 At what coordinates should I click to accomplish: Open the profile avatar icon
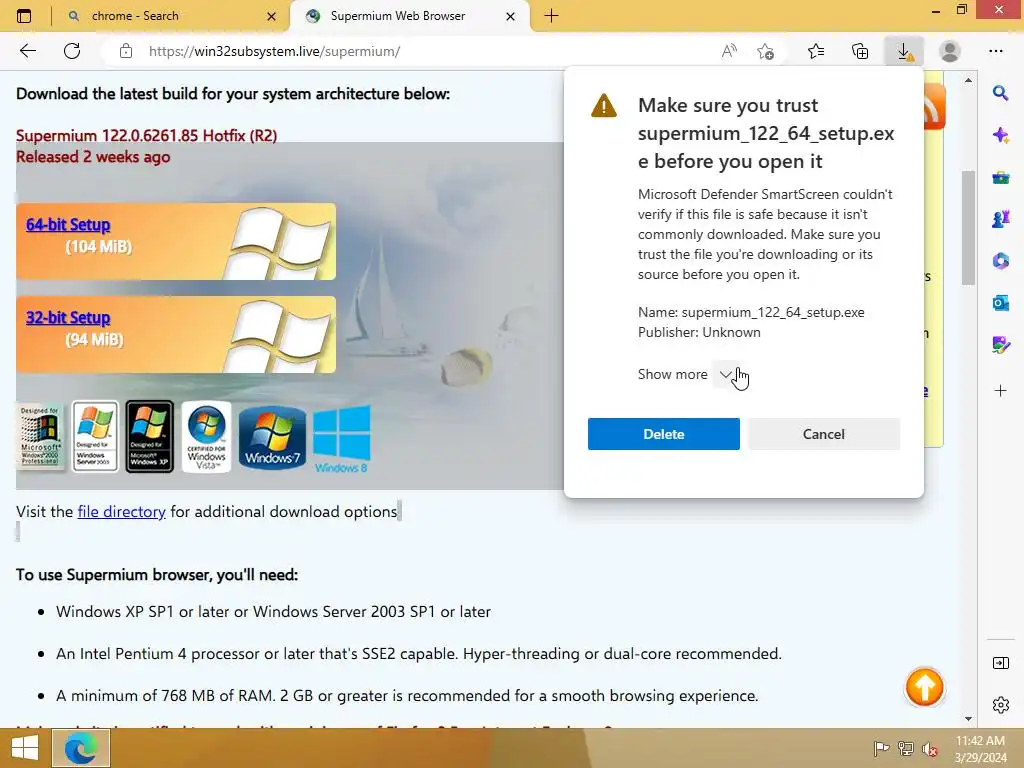coord(950,51)
